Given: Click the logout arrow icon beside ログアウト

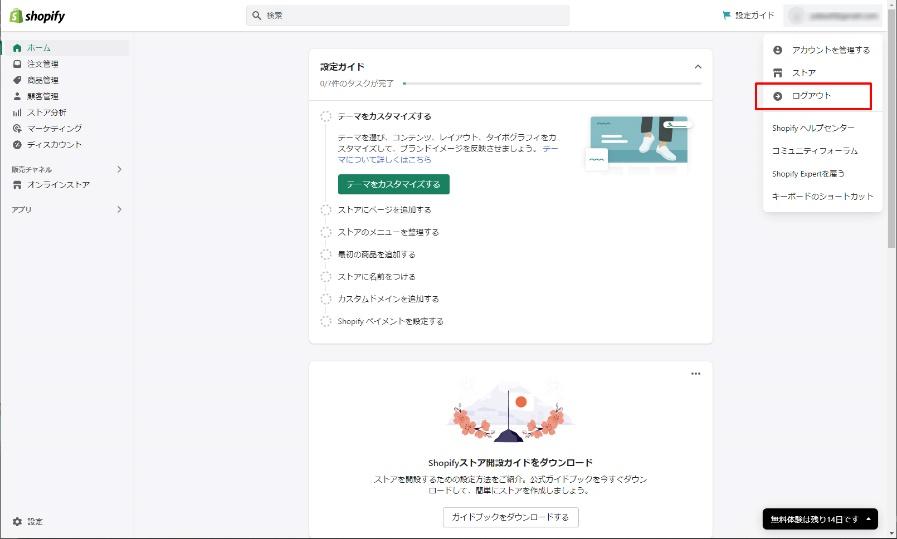Looking at the screenshot, I should [777, 96].
